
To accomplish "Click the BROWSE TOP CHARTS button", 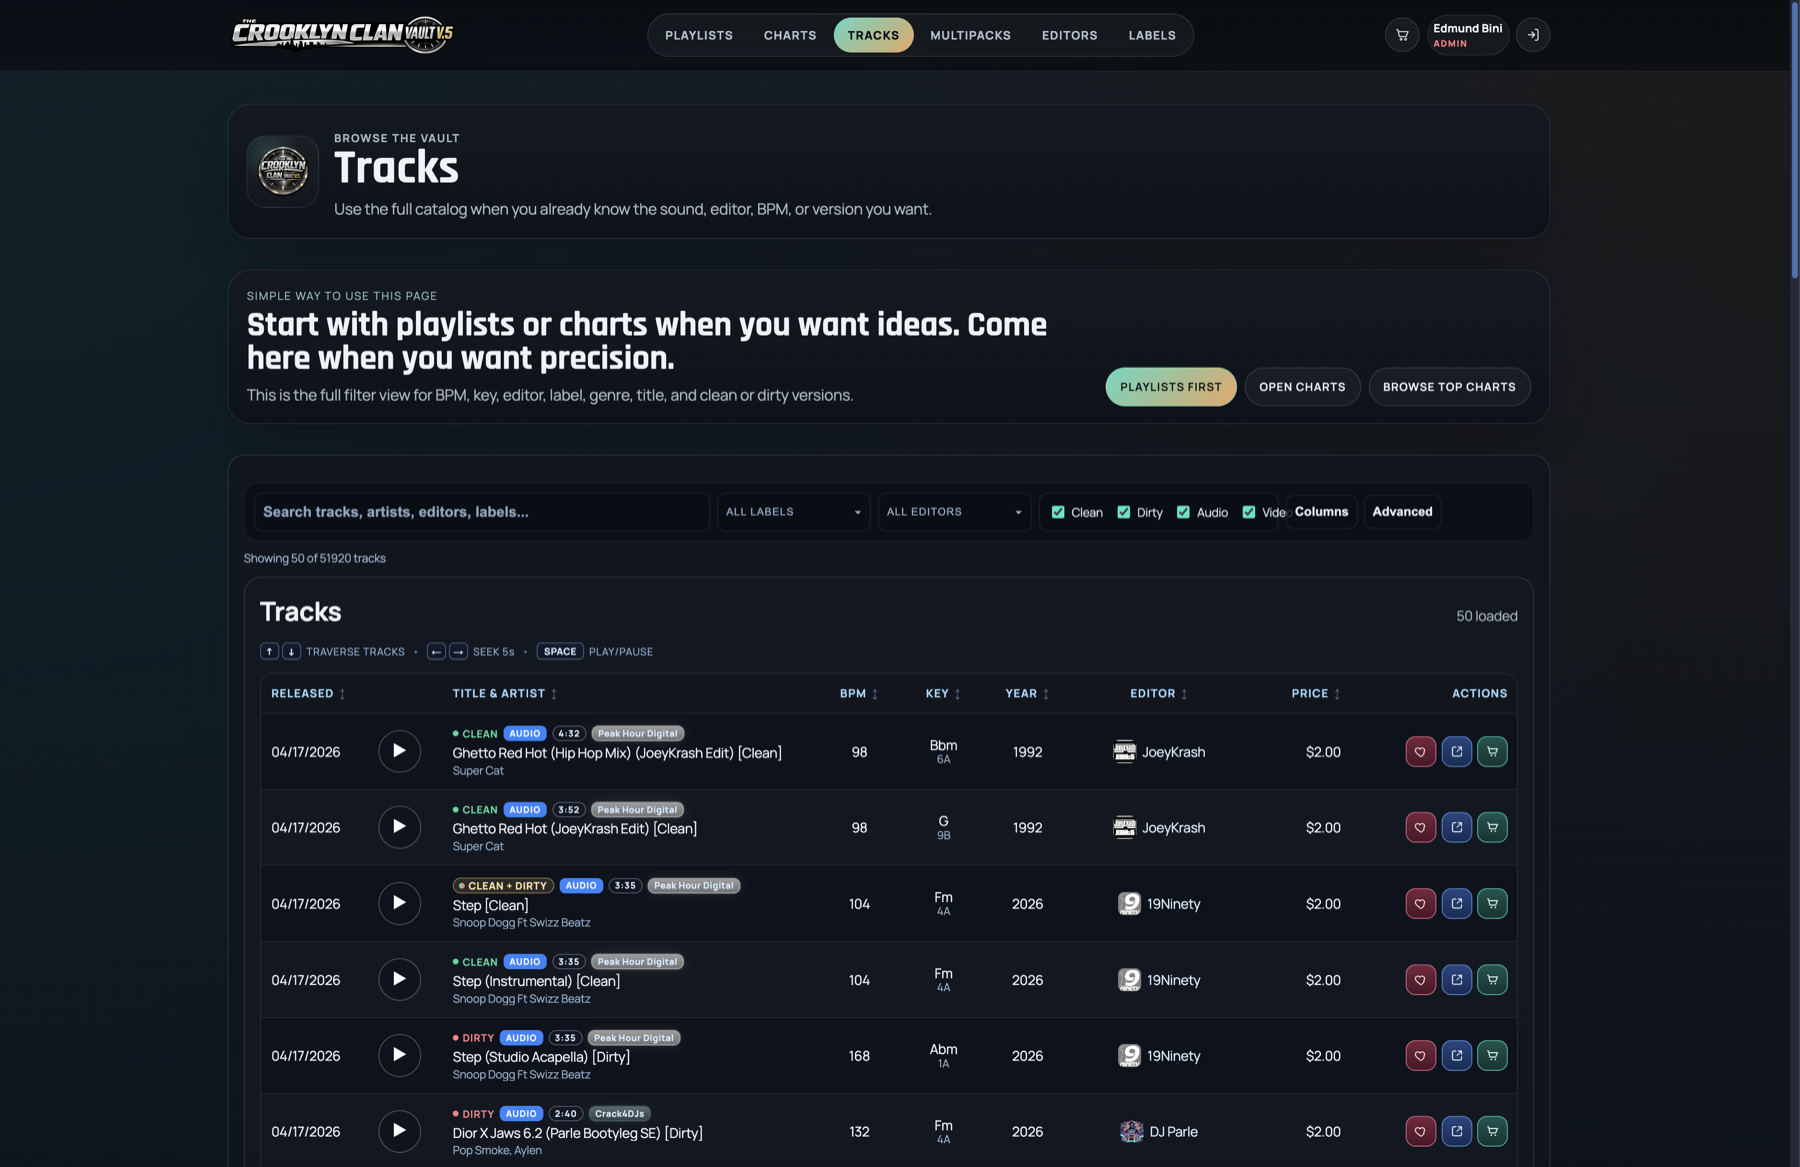I will pyautogui.click(x=1449, y=387).
